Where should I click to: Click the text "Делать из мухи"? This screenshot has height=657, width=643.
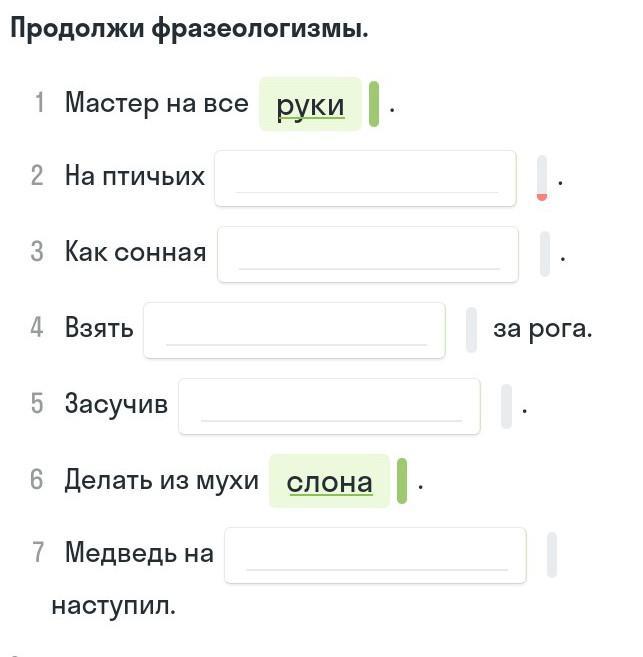coord(161,480)
